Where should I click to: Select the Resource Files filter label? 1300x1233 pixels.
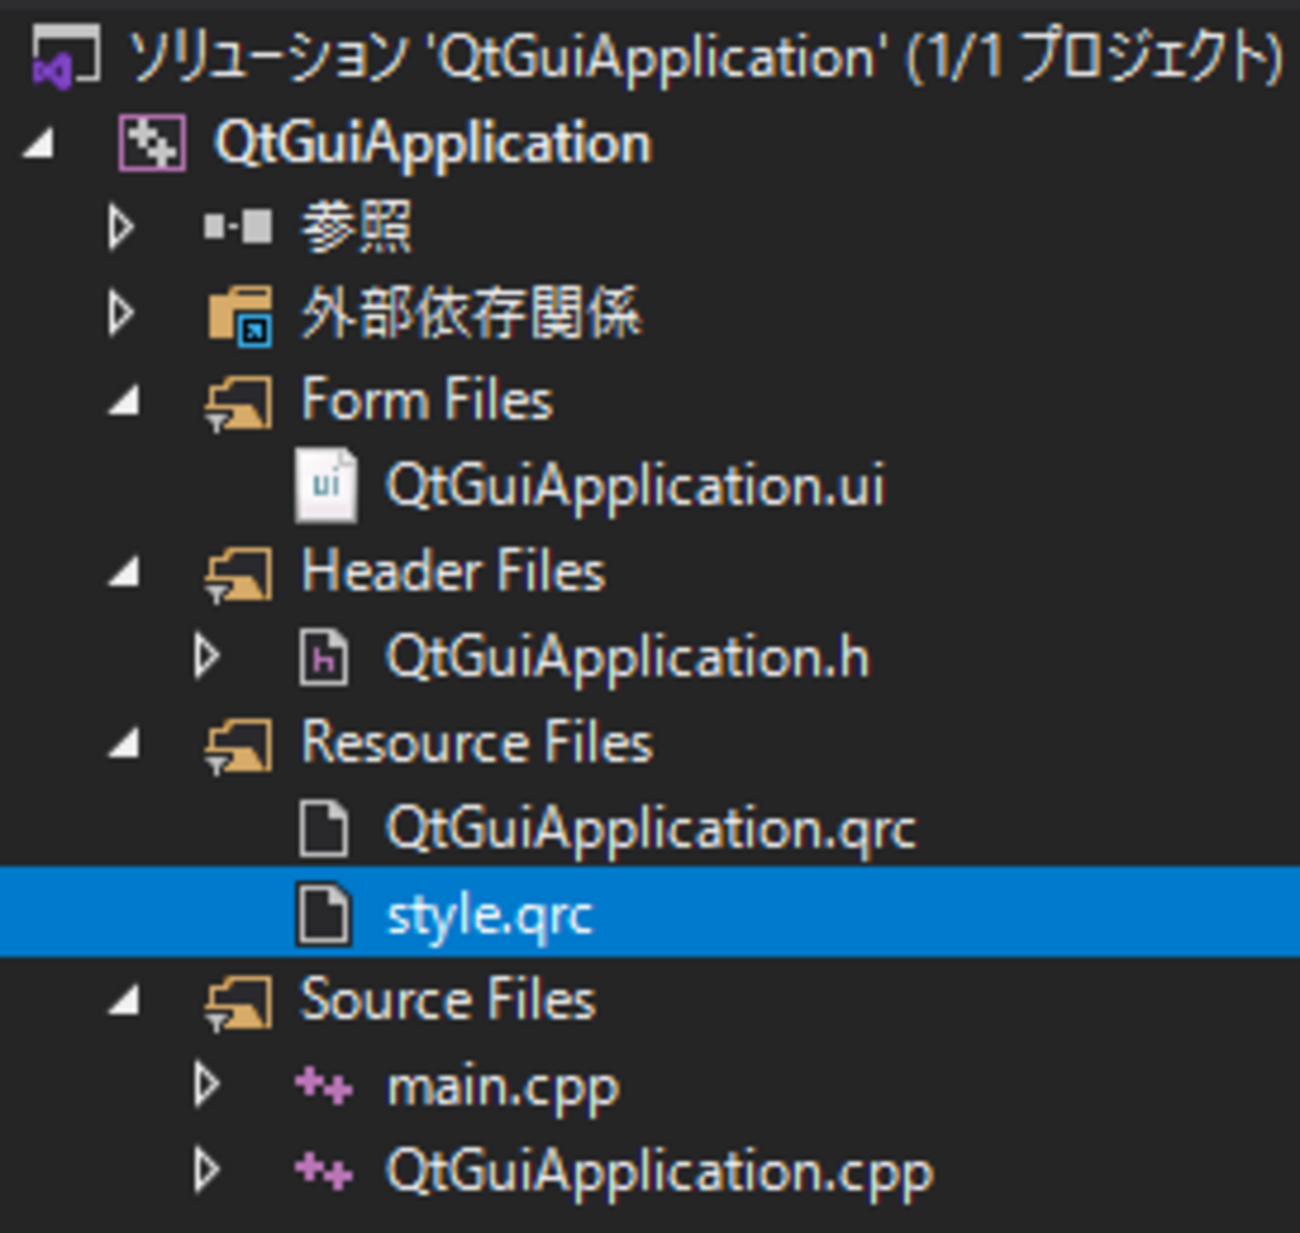(x=477, y=743)
